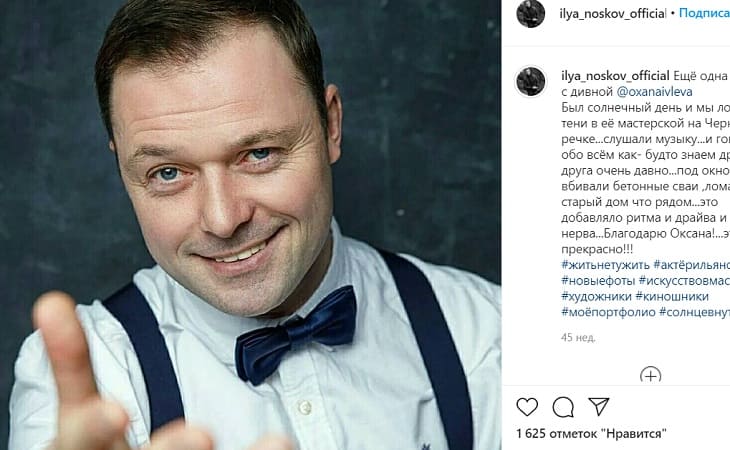The image size is (730, 450).
Task: Share the post via paper plane icon
Action: pos(599,407)
